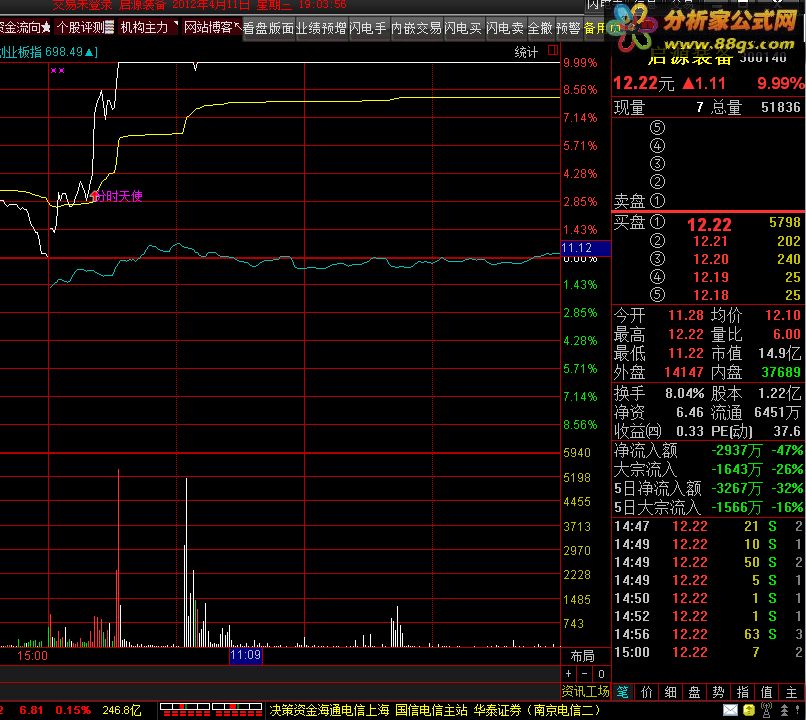Open the 机构主力 tab
806x720 pixels.
tap(148, 27)
